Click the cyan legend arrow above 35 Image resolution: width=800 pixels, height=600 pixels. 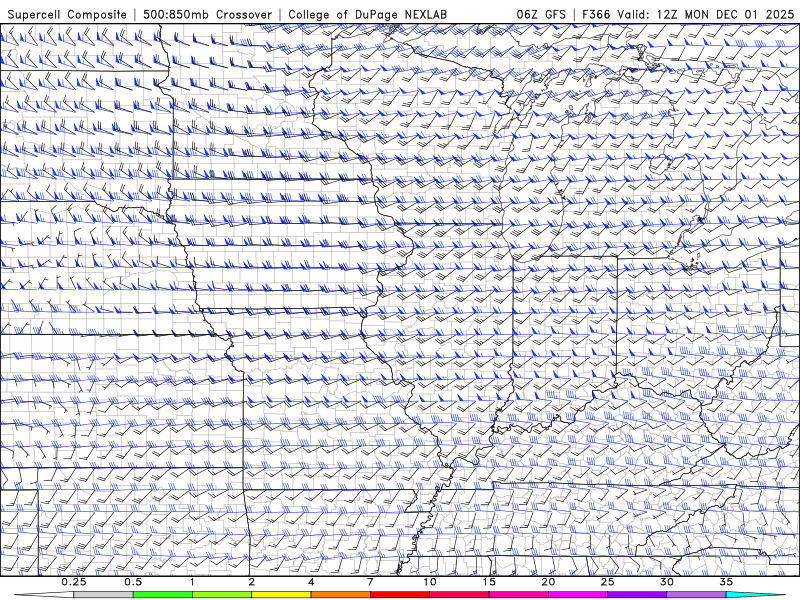pos(755,595)
